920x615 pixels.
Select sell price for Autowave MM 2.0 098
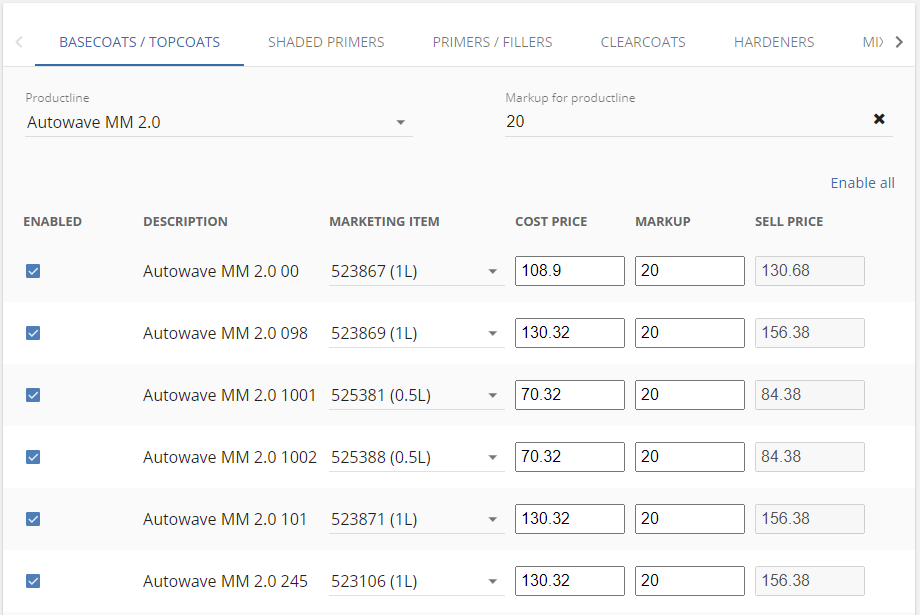pos(810,333)
